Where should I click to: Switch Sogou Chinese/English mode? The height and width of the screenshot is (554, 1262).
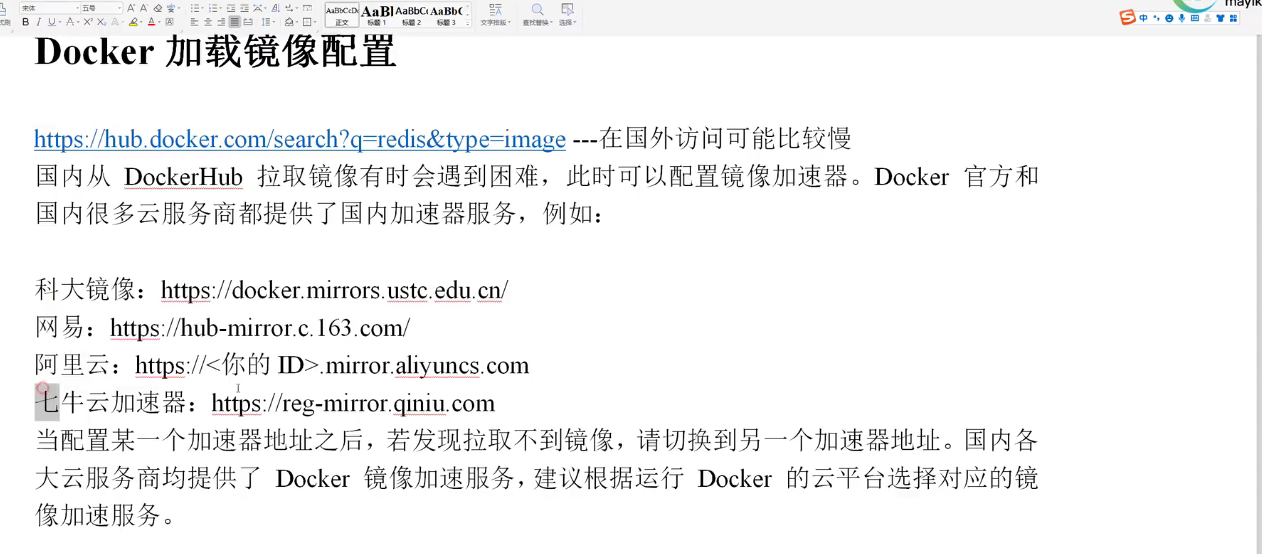pos(1143,18)
